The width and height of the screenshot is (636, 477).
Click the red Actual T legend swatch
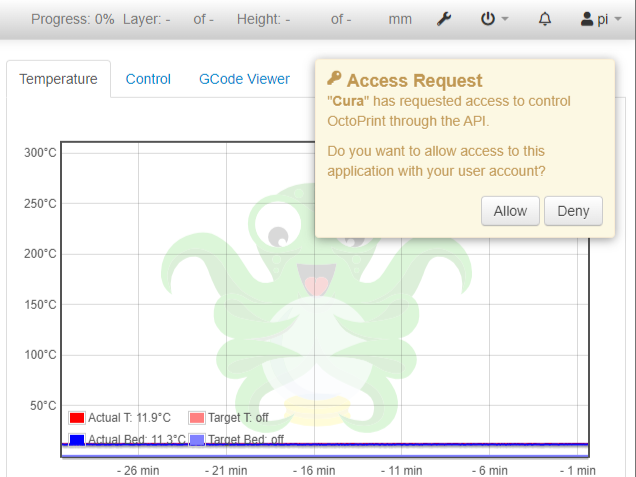[77, 418]
